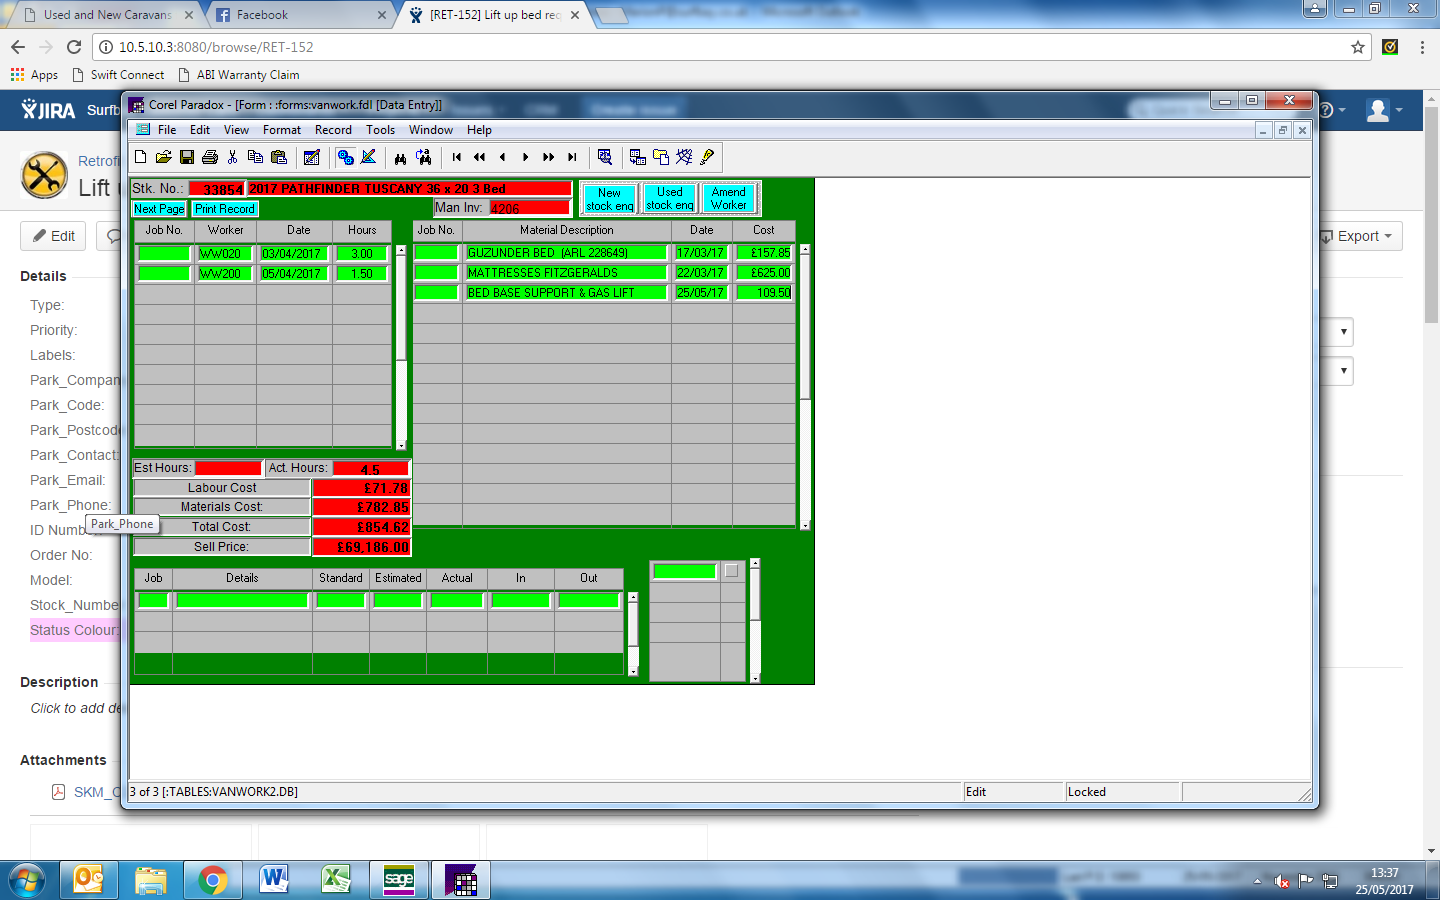1440x900 pixels.
Task: Click the Locate Next binoculars icon
Action: coord(424,157)
